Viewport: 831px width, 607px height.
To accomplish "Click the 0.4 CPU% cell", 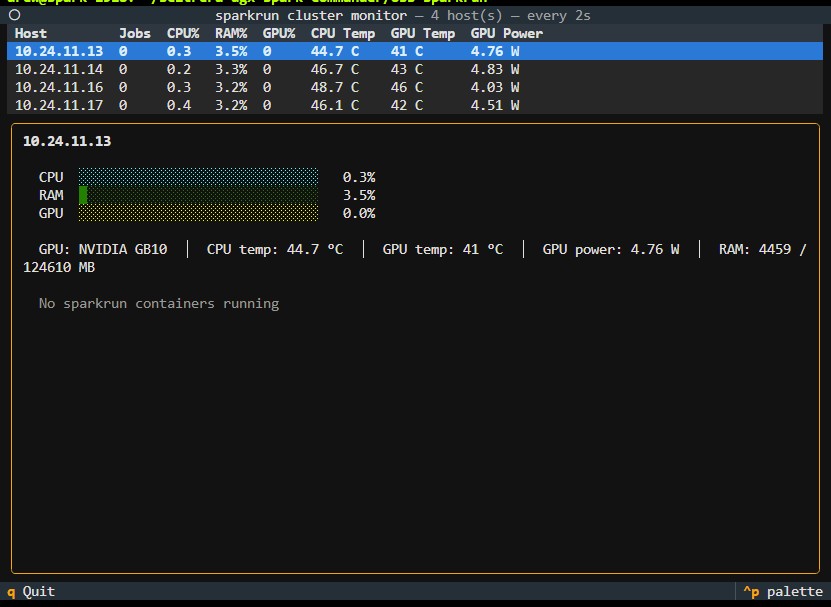I will coord(179,105).
